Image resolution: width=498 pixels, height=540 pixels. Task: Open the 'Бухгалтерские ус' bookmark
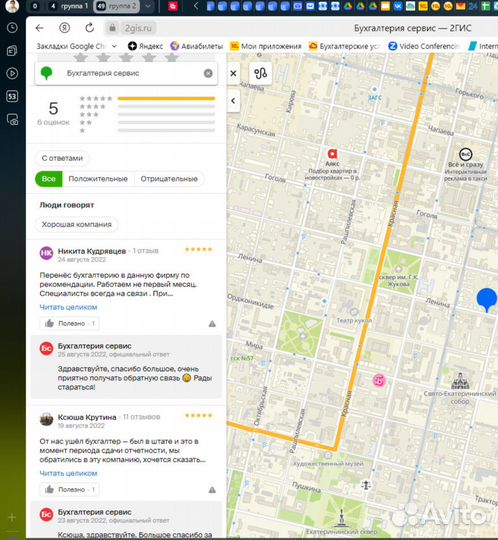click(344, 46)
